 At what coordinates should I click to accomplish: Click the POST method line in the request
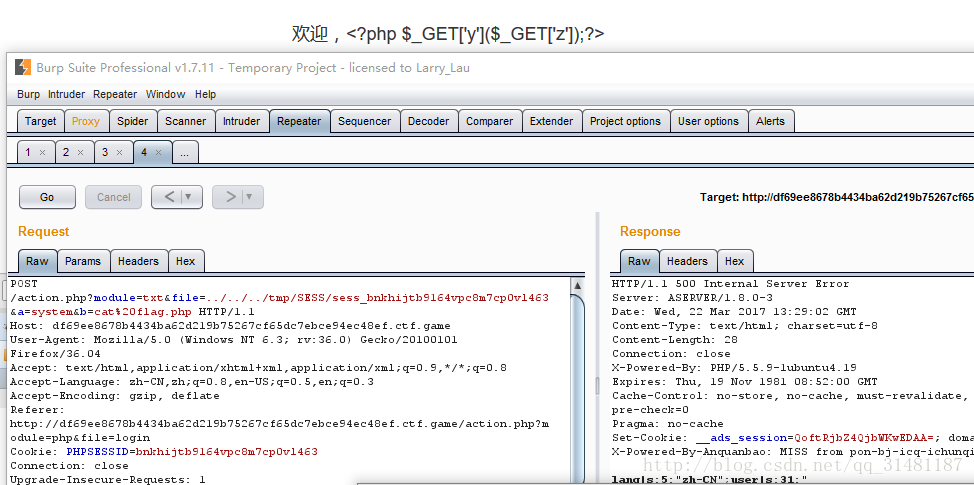click(x=24, y=284)
